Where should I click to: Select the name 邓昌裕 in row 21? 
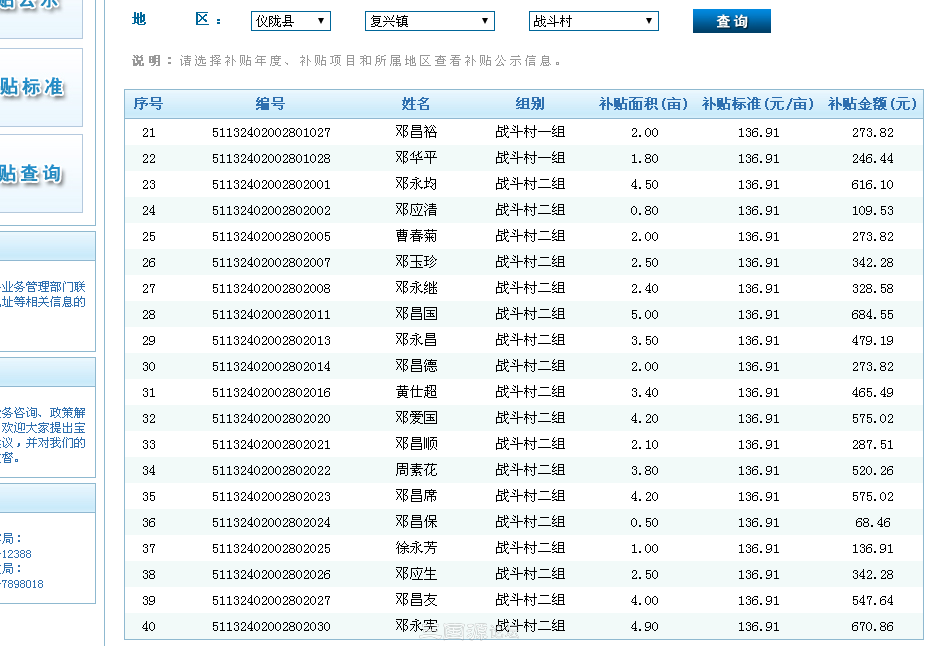pos(416,132)
